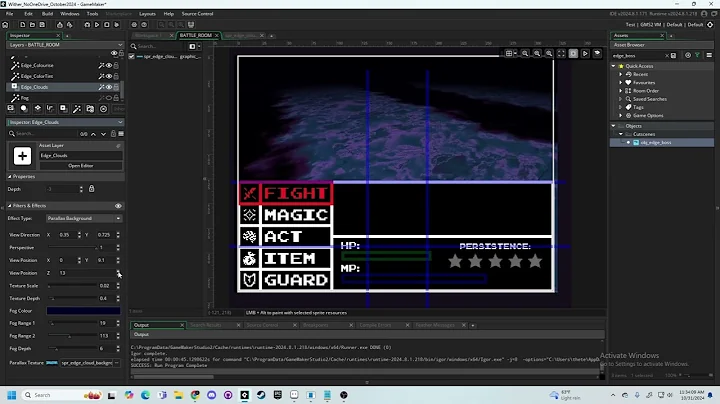Open Discord from the taskbar
720x404 pixels.
tap(211, 395)
